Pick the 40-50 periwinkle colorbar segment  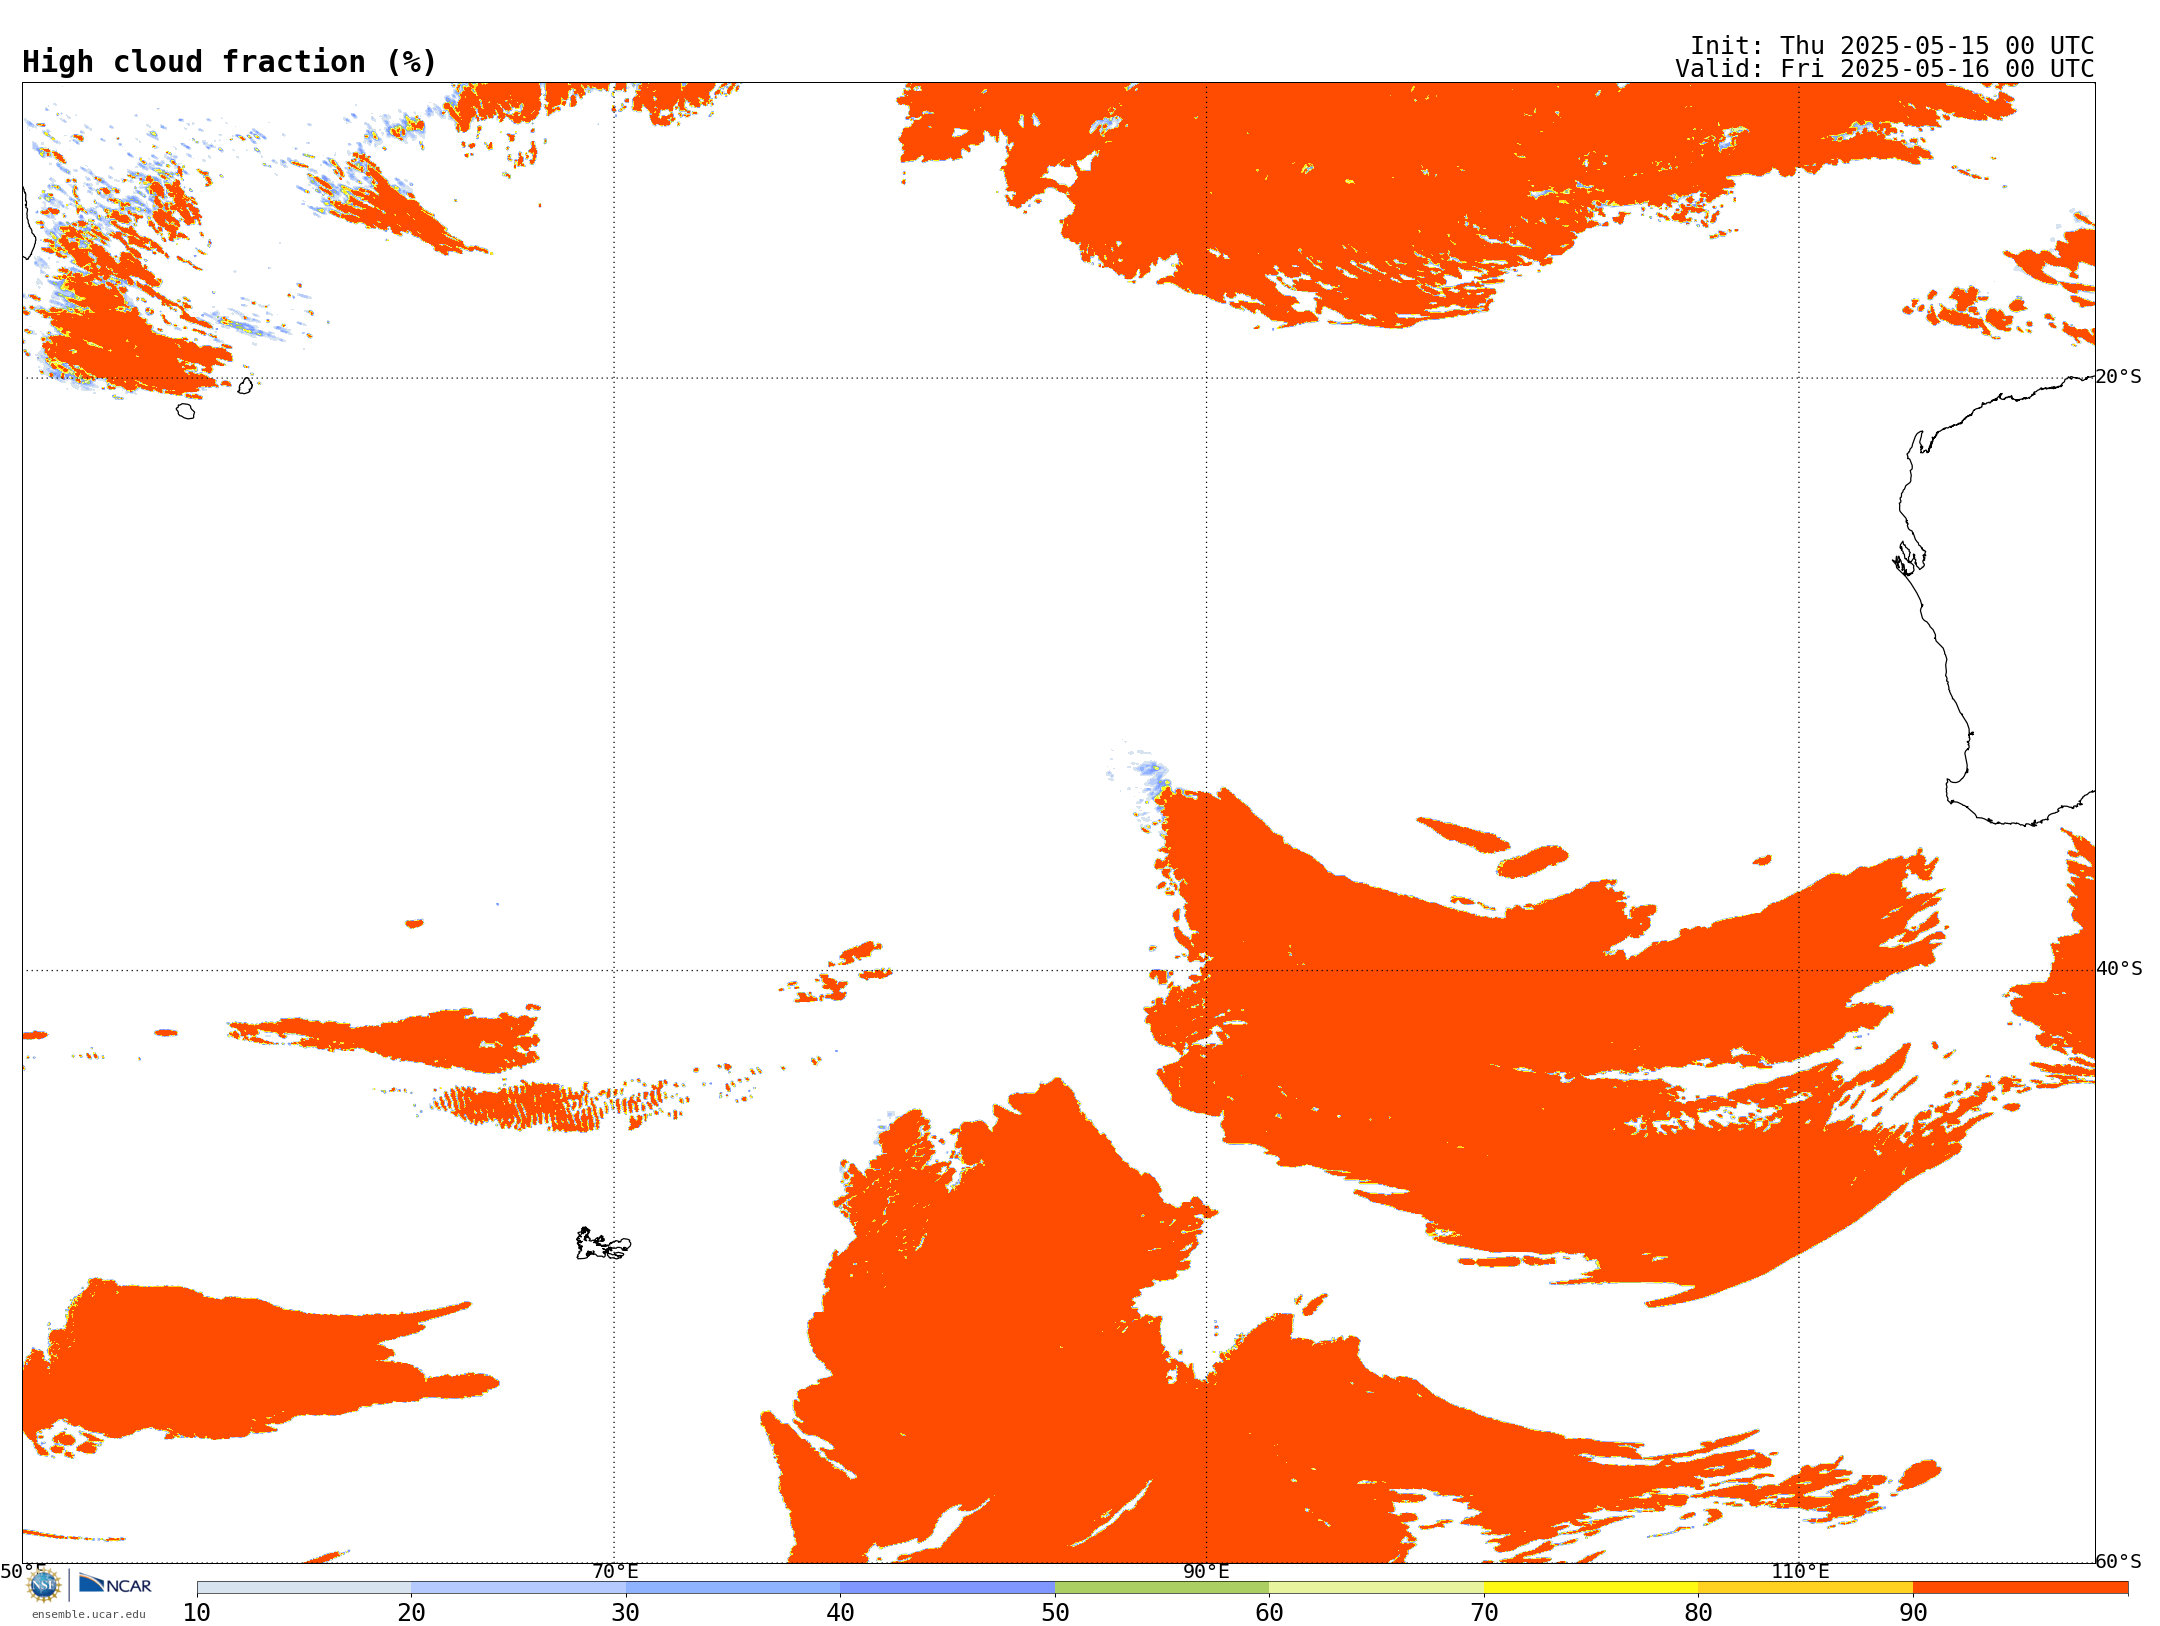(x=948, y=1588)
